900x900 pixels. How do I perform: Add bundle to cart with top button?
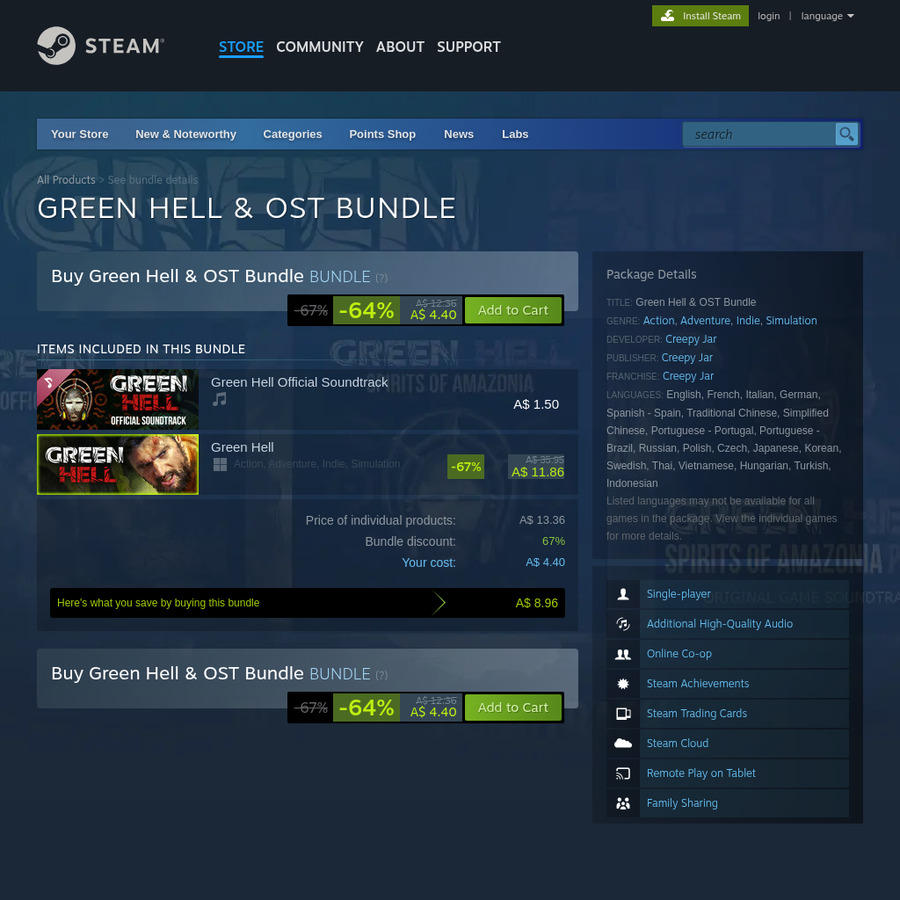click(x=513, y=310)
